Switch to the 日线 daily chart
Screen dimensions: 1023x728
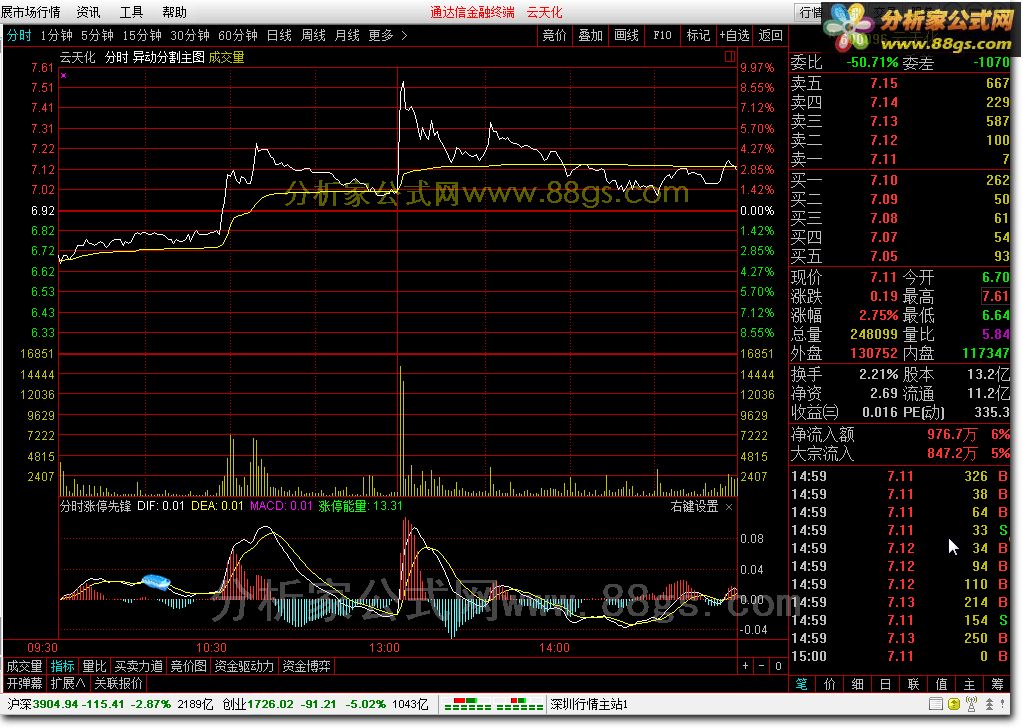click(279, 35)
